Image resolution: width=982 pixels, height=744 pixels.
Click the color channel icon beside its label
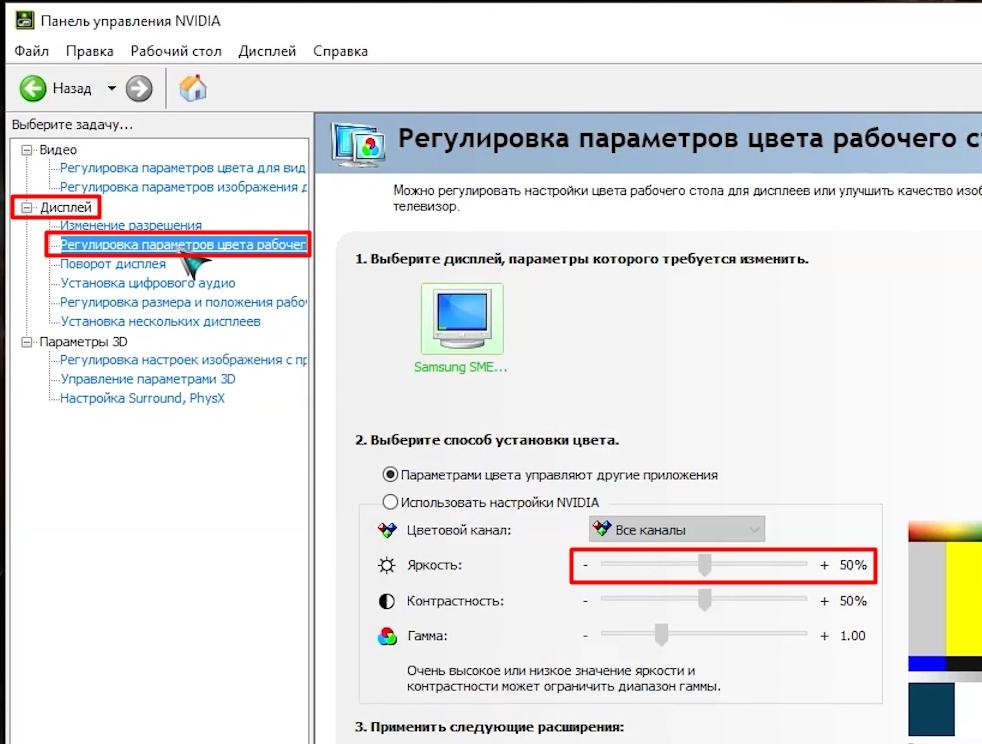(387, 530)
